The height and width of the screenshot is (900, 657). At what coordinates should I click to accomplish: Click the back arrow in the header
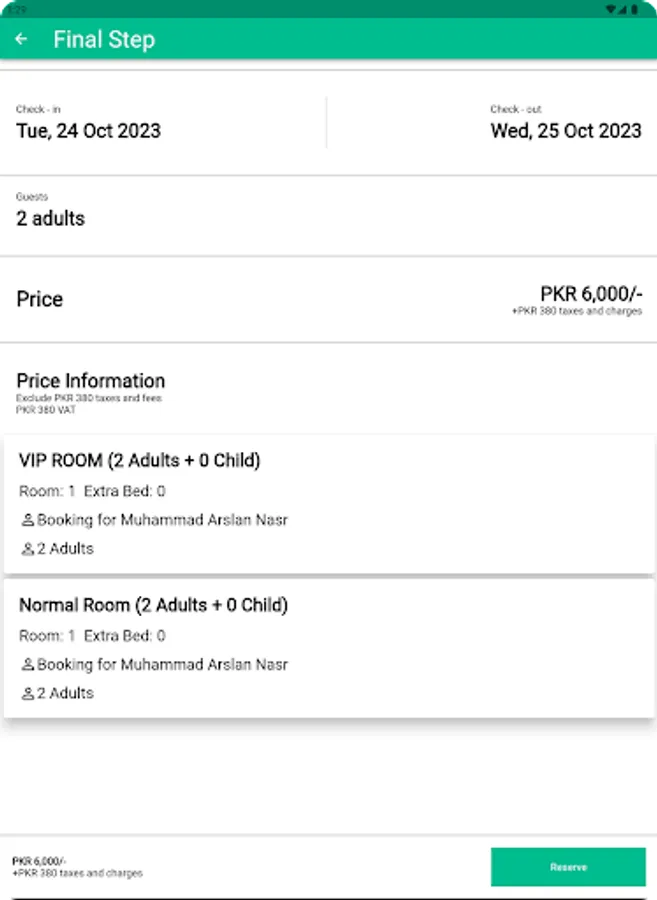pyautogui.click(x=22, y=39)
